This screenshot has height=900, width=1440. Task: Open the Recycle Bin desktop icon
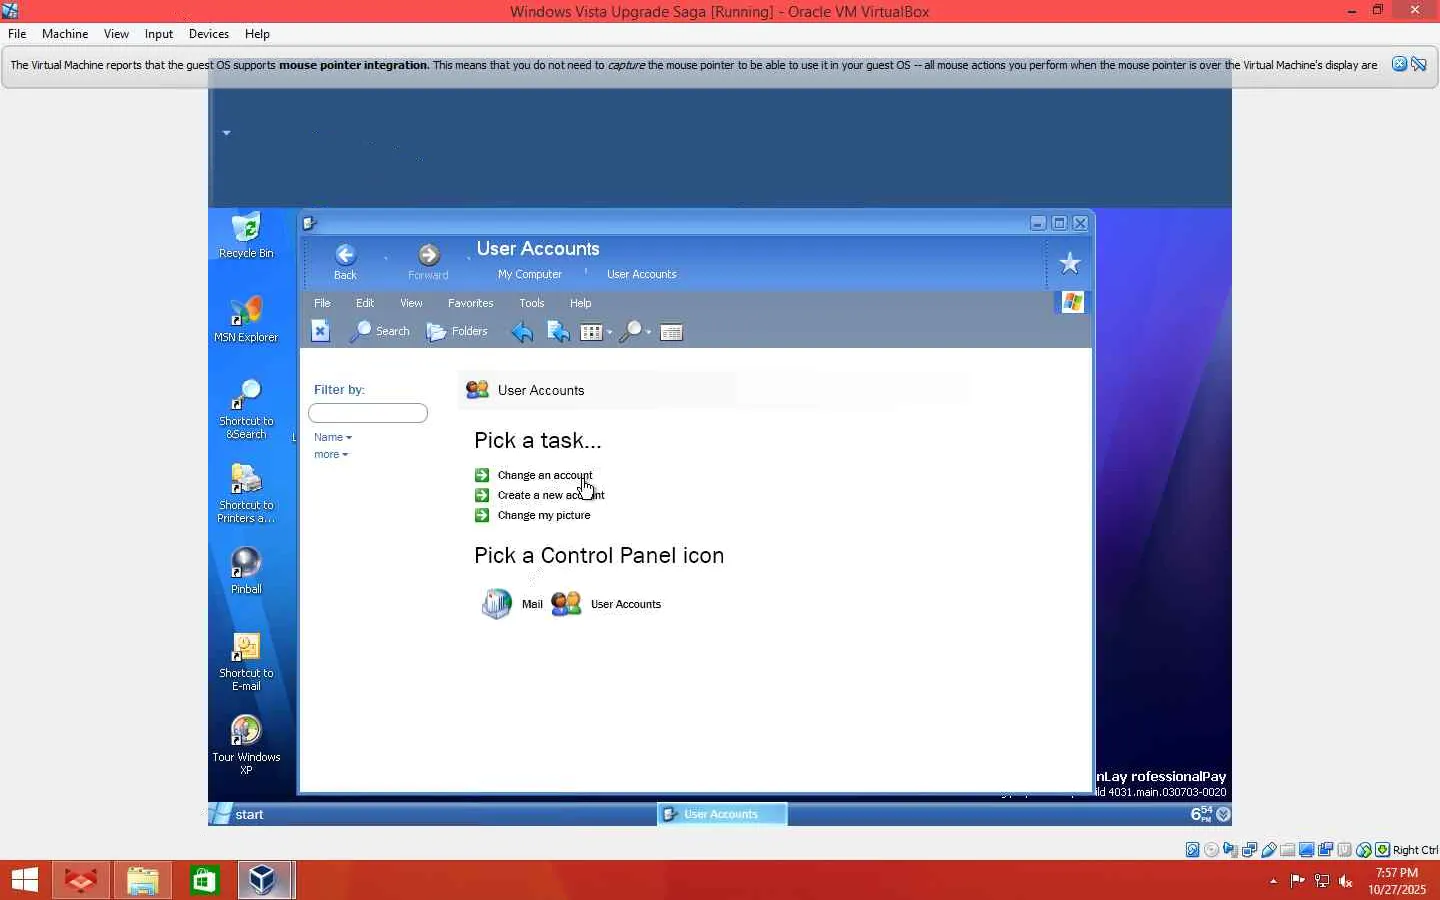pyautogui.click(x=246, y=236)
